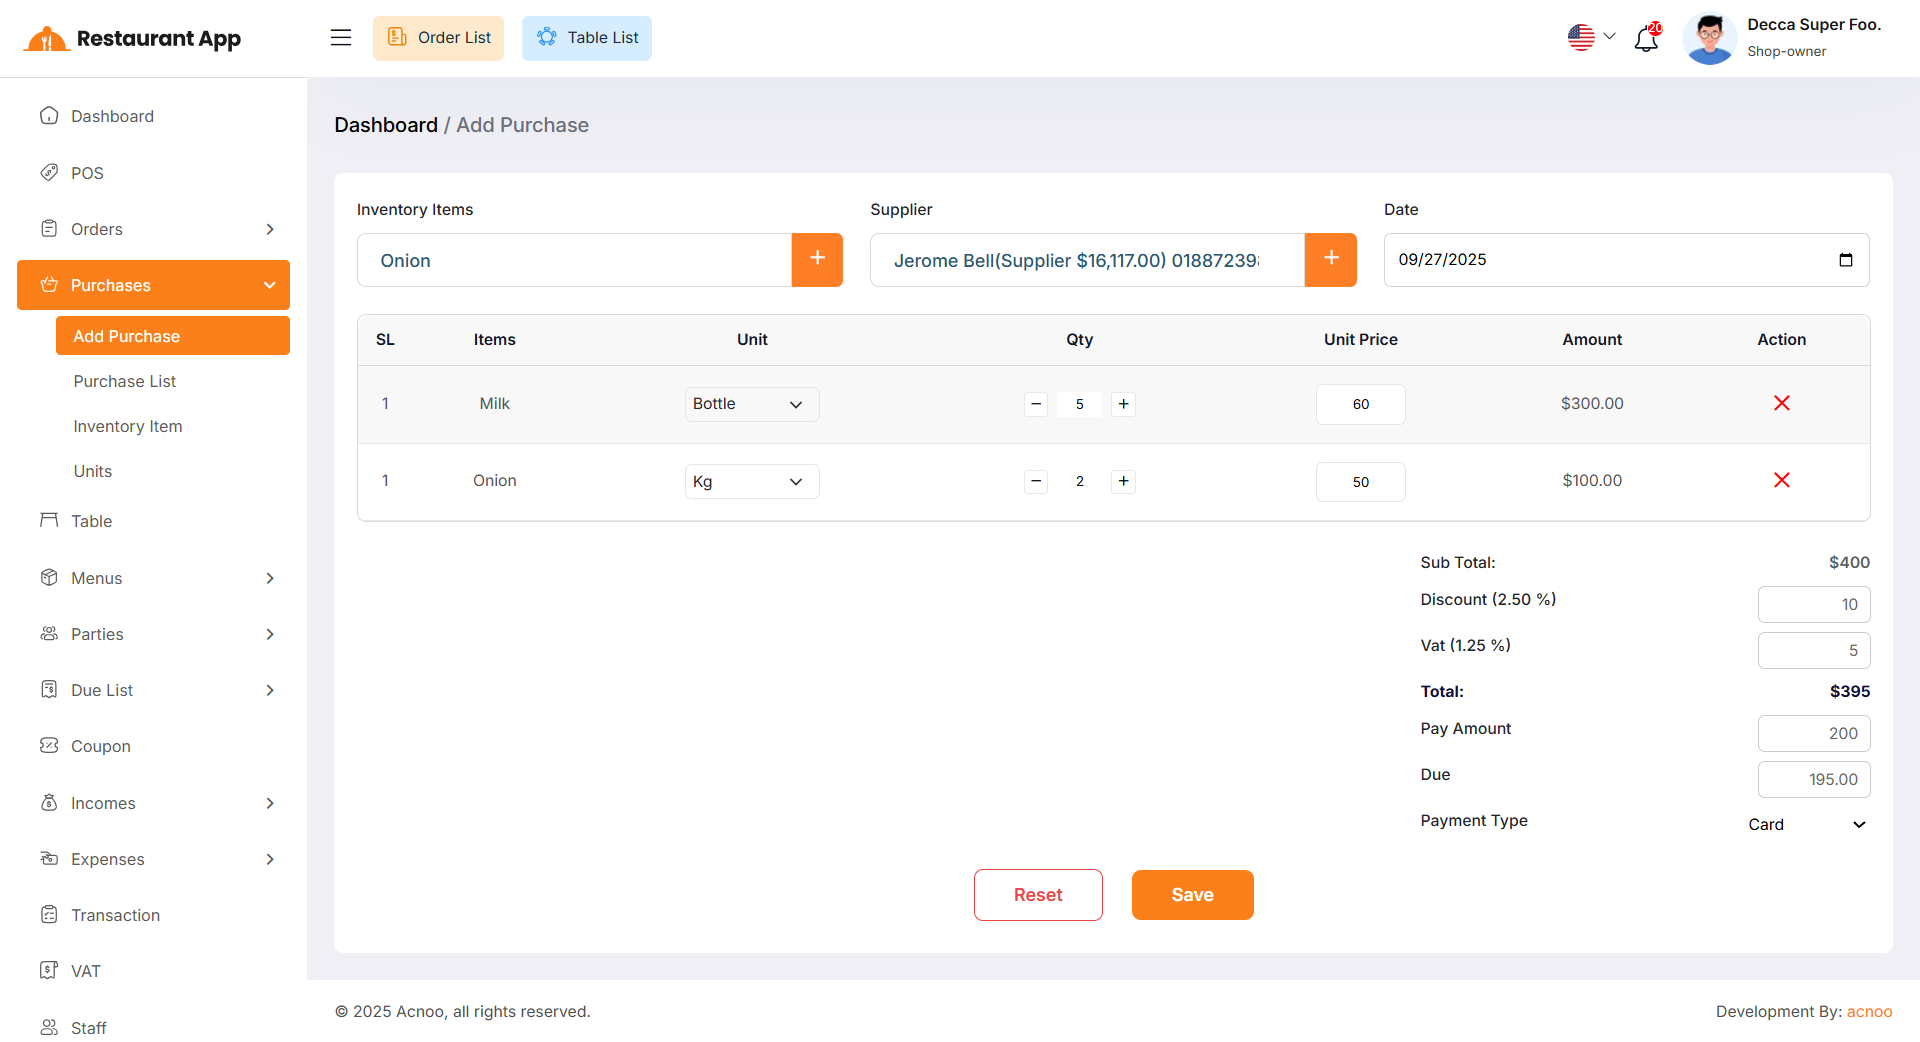Remove the Milk row with red X
Viewport: 1920px width, 1042px height.
pyautogui.click(x=1781, y=403)
